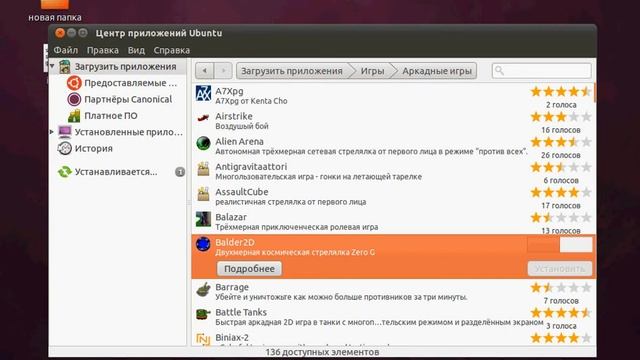This screenshot has height=360, width=640.
Task: Click the Balder2D install progress bar
Action: coord(560,245)
